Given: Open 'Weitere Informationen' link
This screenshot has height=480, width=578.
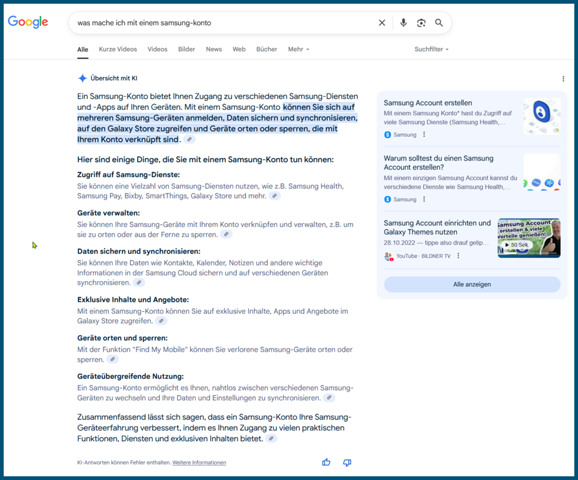Looking at the screenshot, I should [x=199, y=463].
